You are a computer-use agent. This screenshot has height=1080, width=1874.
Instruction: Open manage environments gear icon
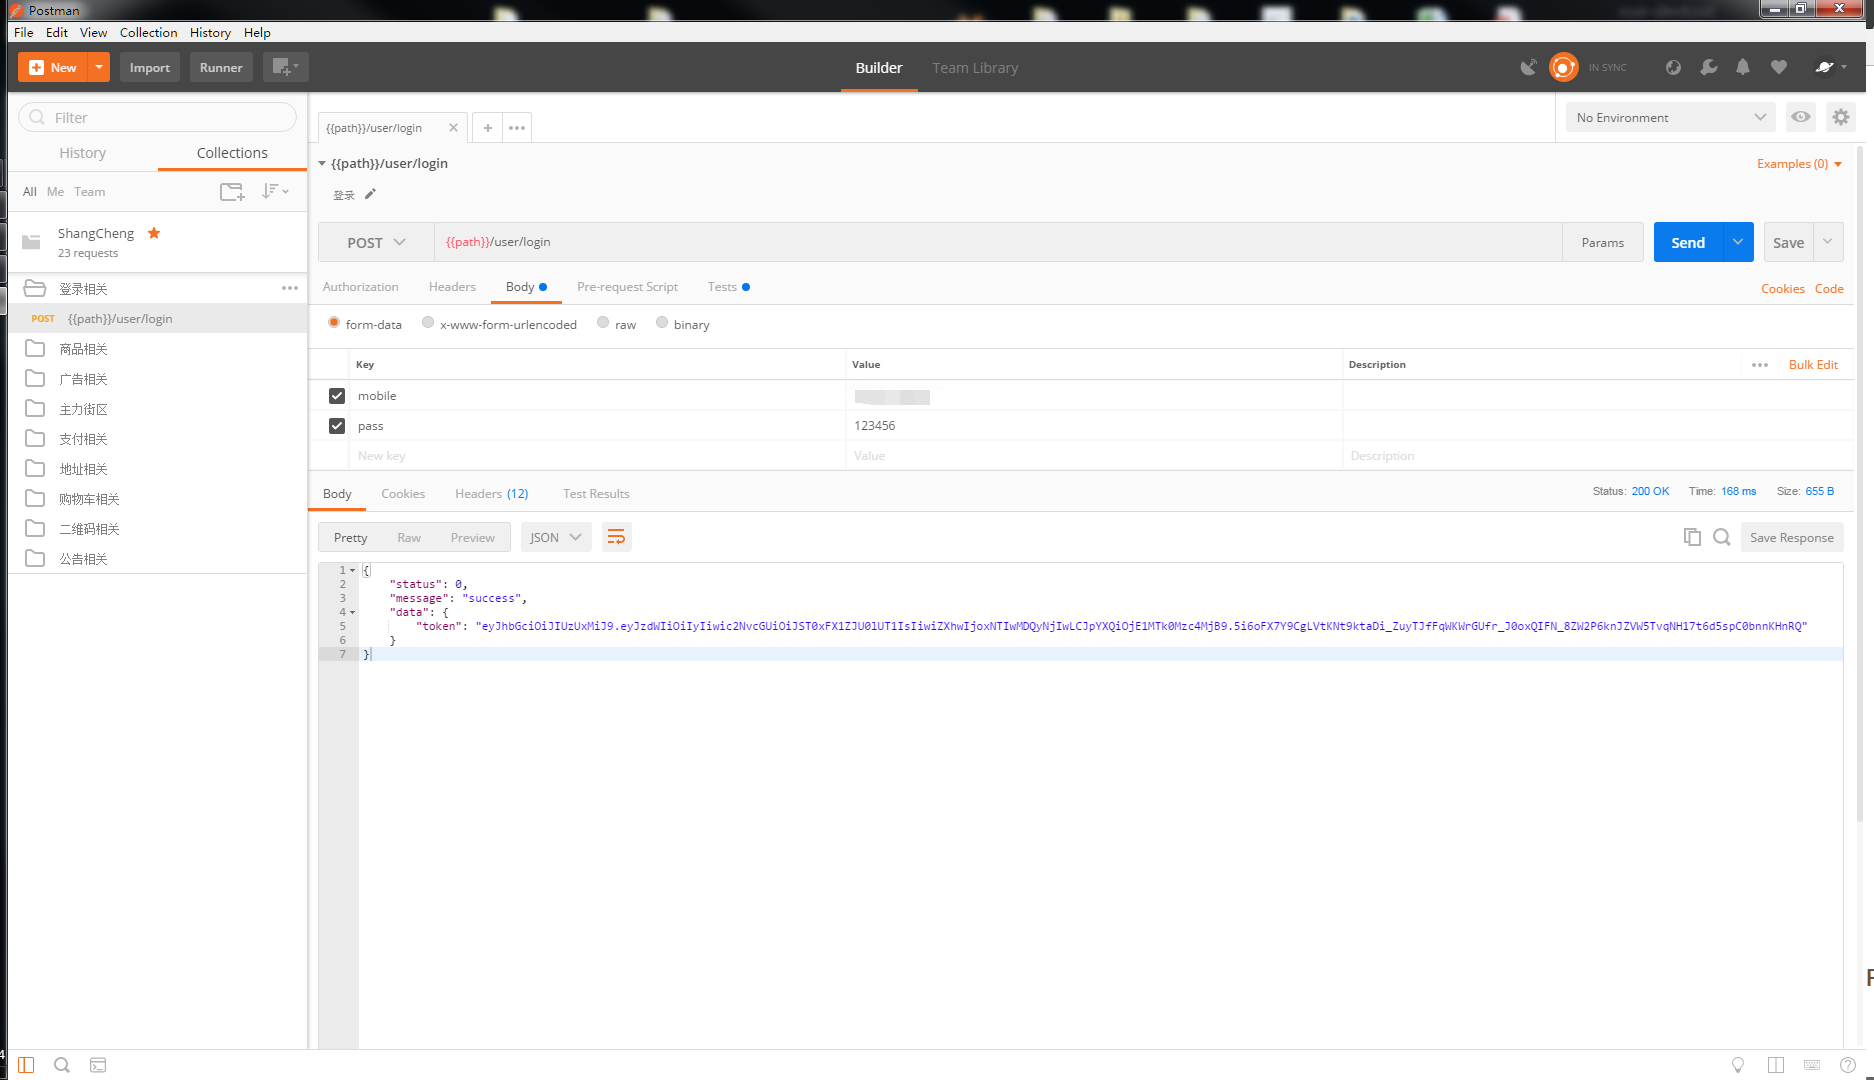click(x=1840, y=117)
